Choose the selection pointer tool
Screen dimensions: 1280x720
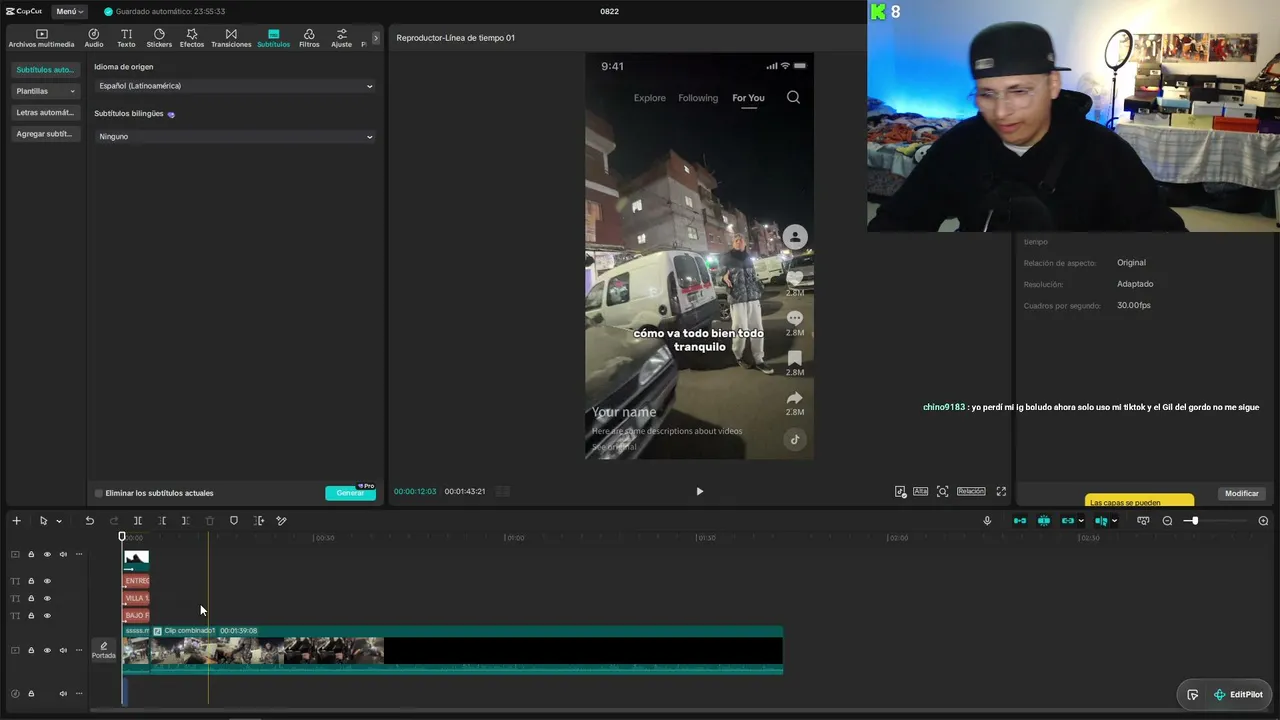(43, 521)
